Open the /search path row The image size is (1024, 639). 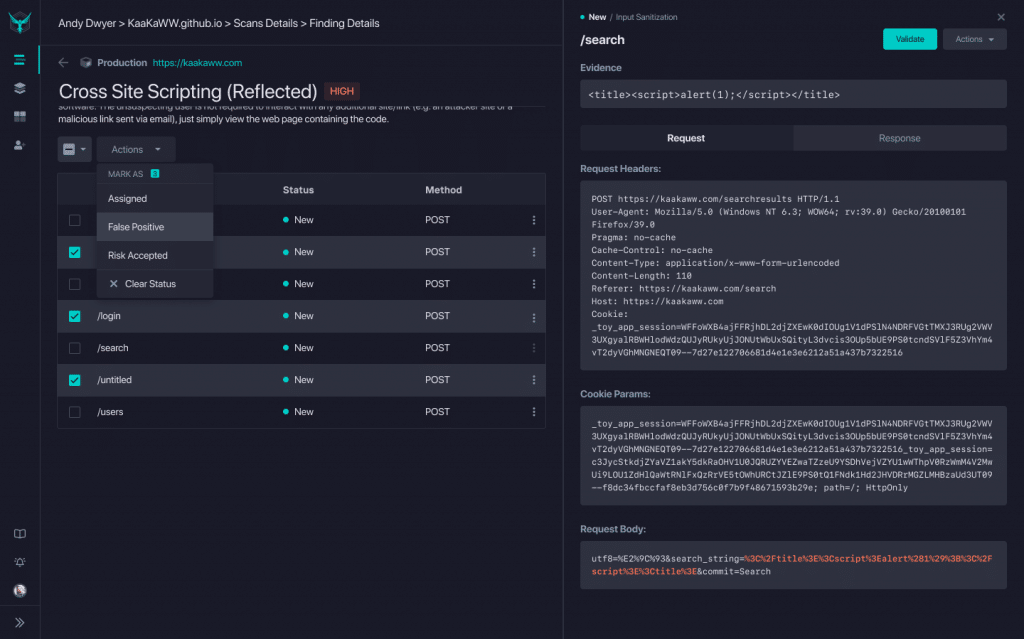[x=112, y=348]
